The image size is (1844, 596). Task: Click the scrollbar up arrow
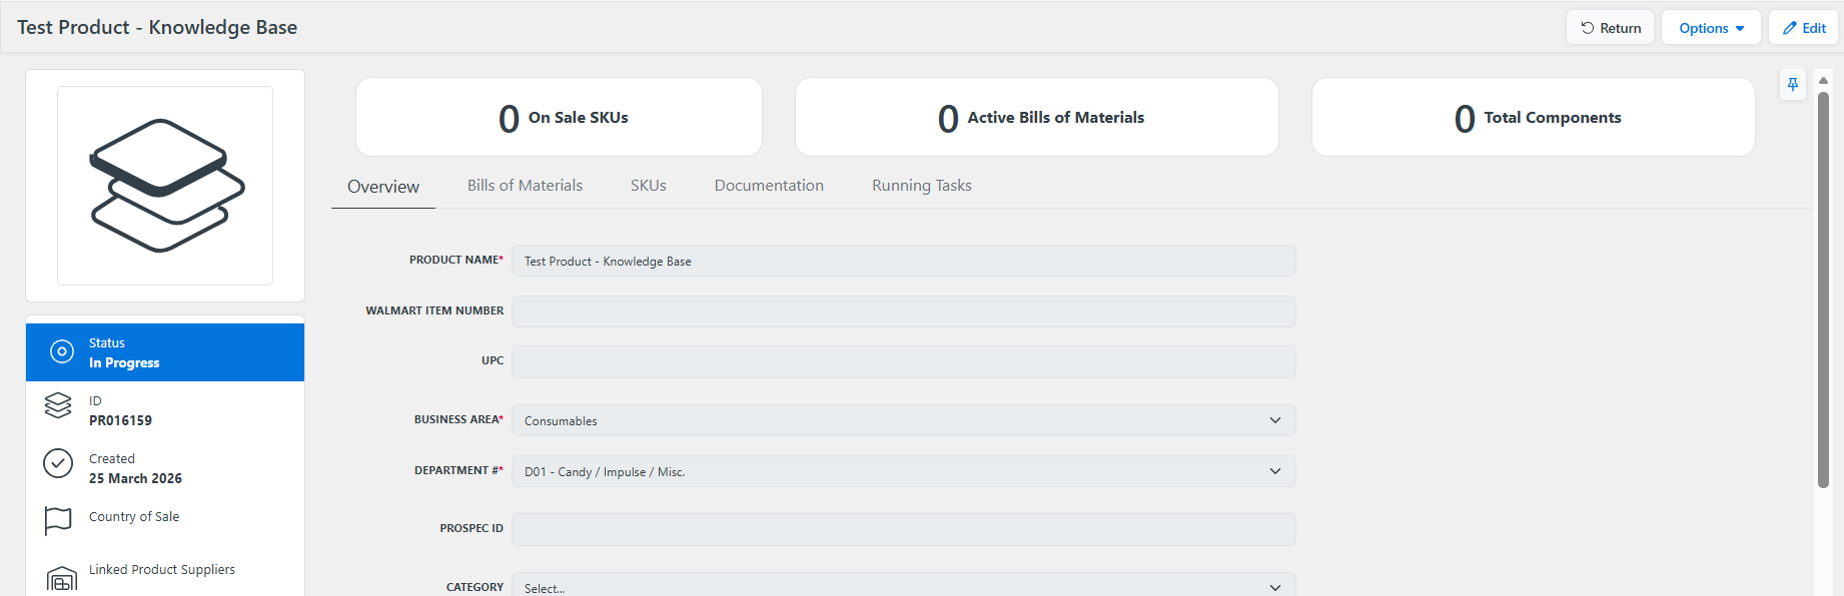tap(1823, 81)
